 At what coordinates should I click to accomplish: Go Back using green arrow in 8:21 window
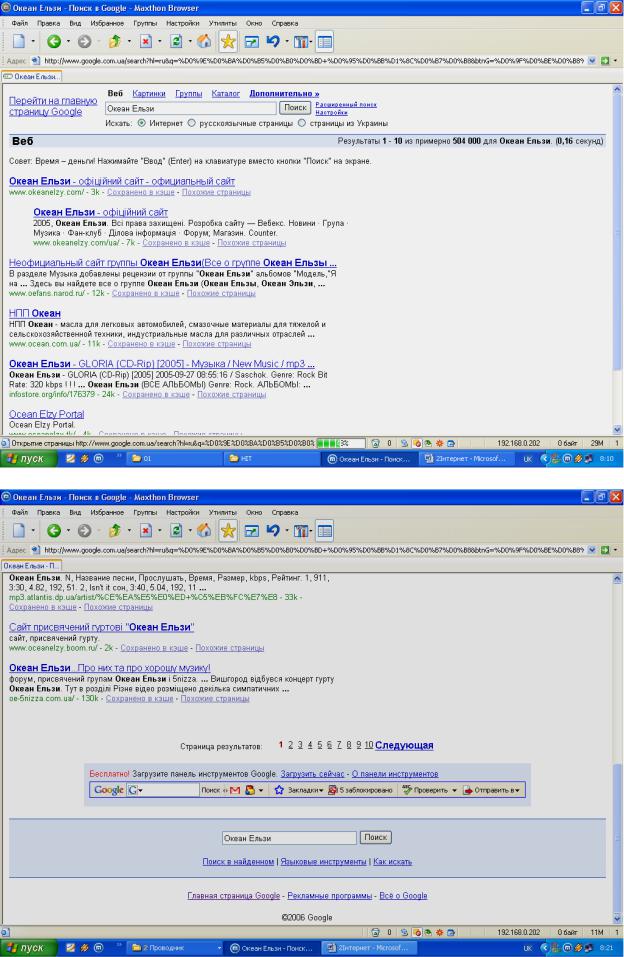[x=54, y=530]
